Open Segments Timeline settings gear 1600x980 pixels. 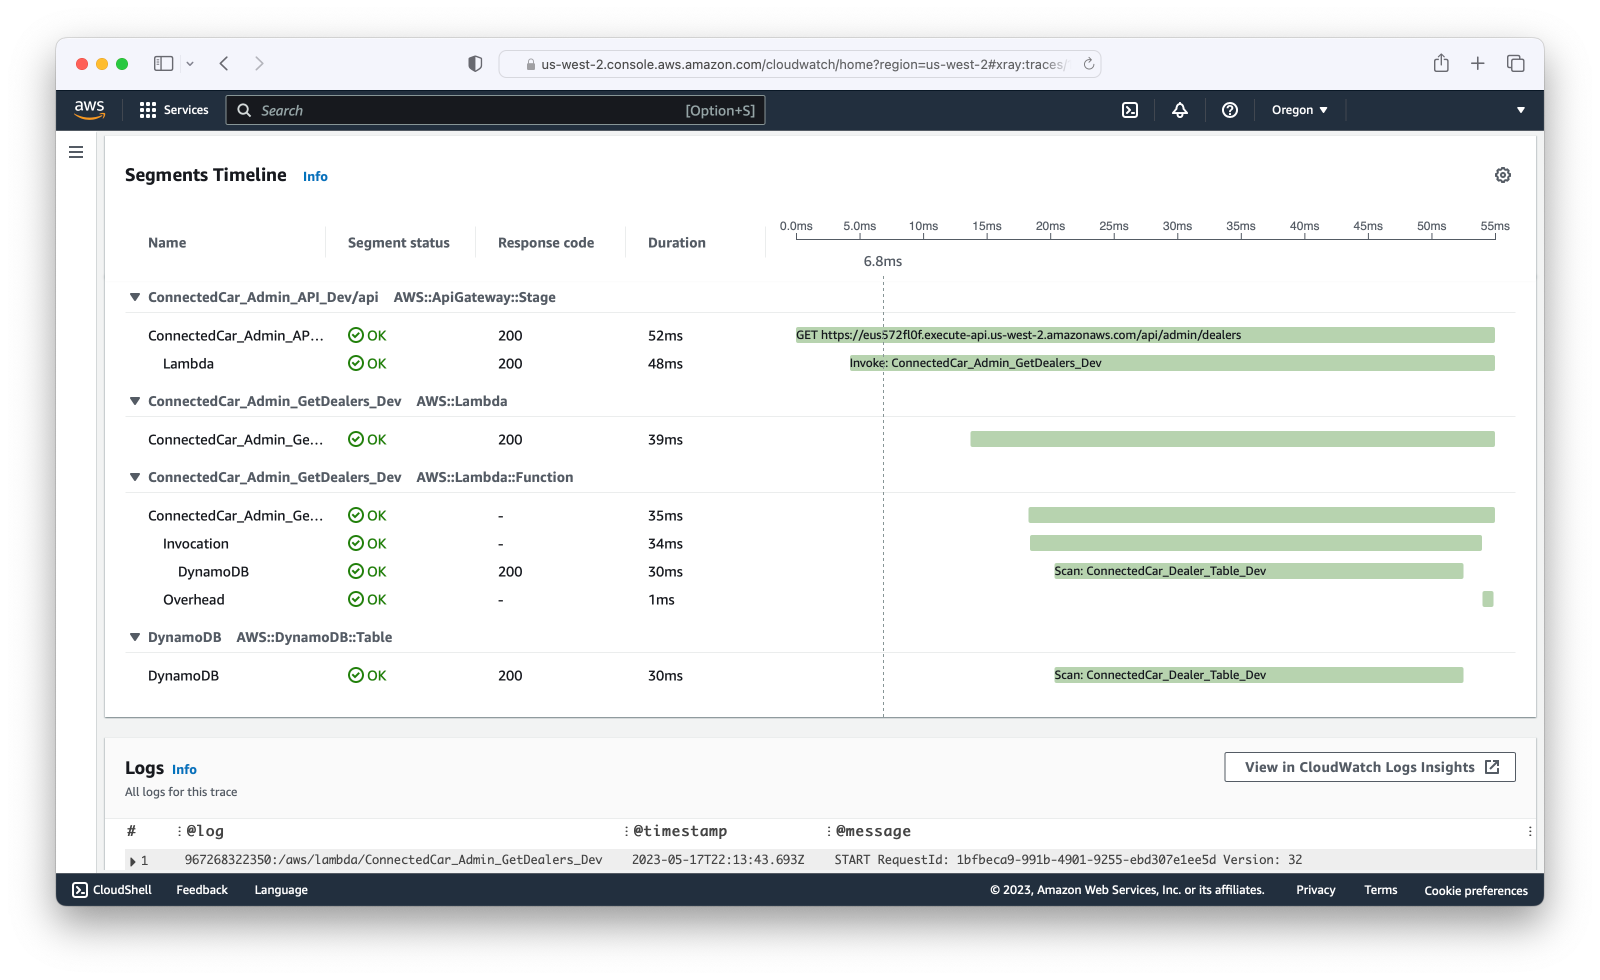(x=1503, y=175)
